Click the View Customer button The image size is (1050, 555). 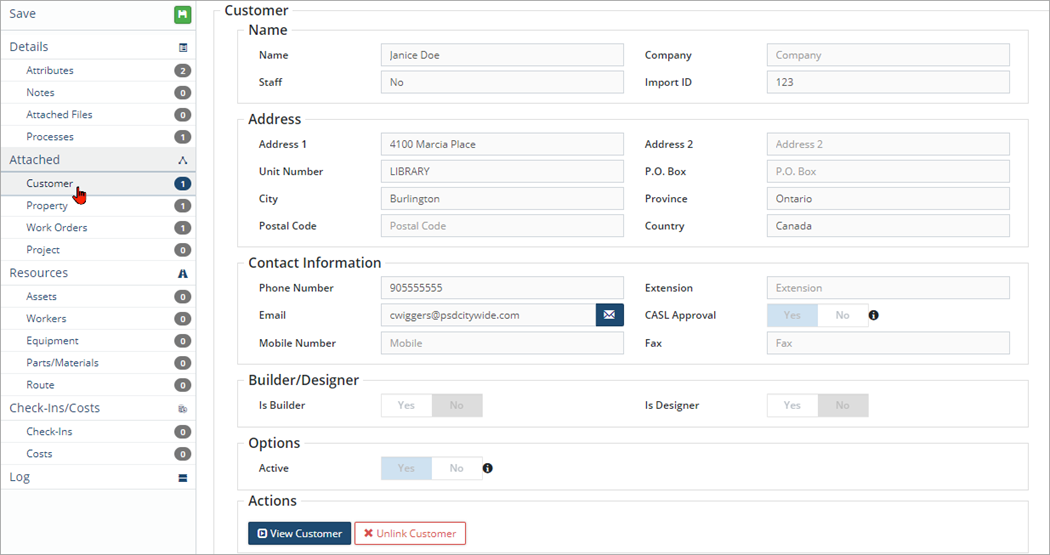pyautogui.click(x=299, y=533)
